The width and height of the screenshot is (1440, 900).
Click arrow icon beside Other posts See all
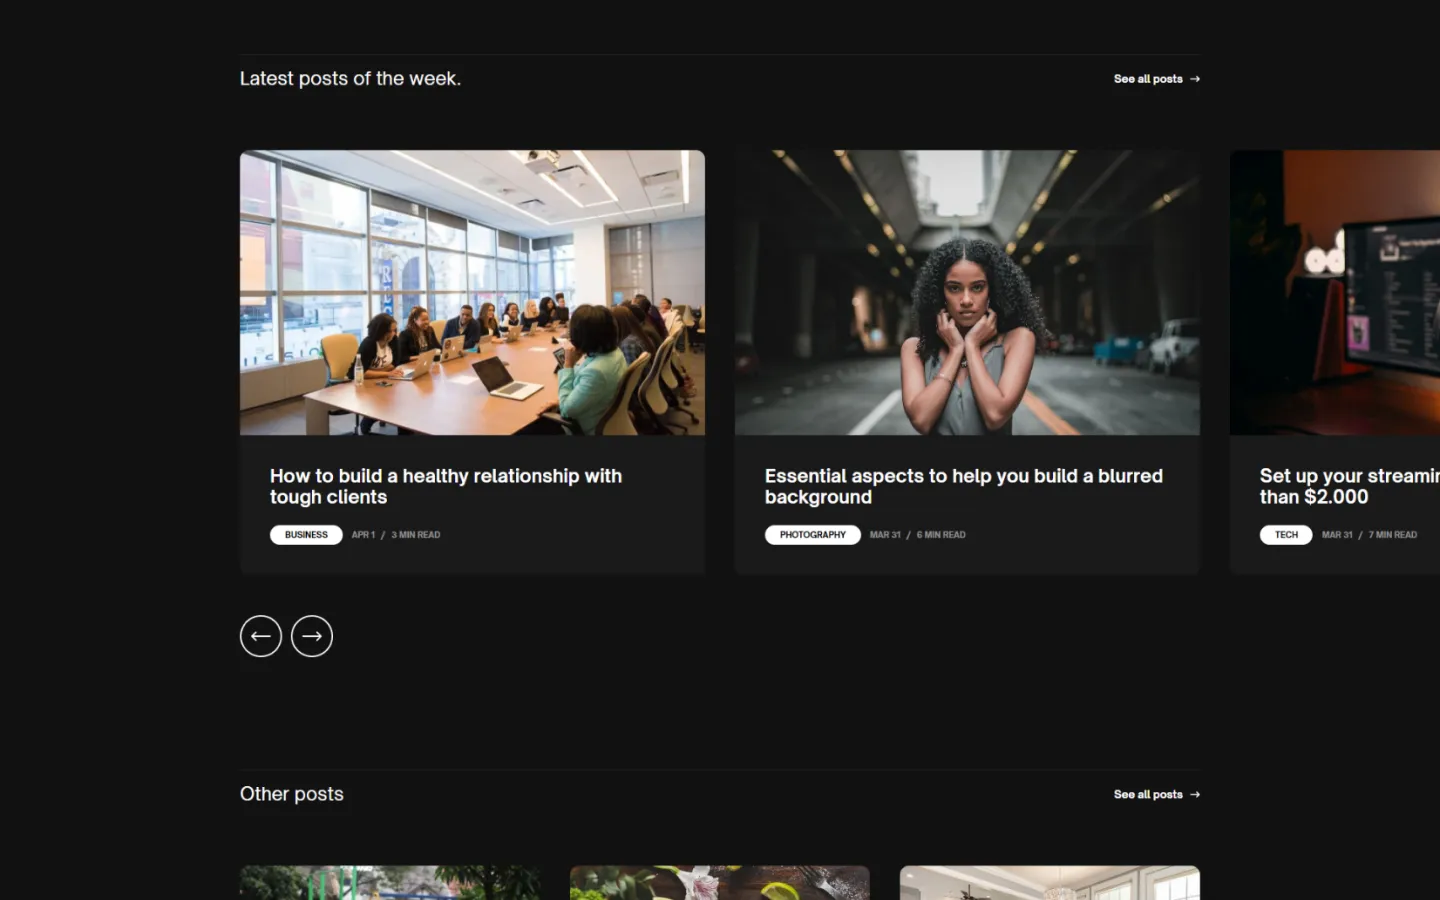[1195, 795]
